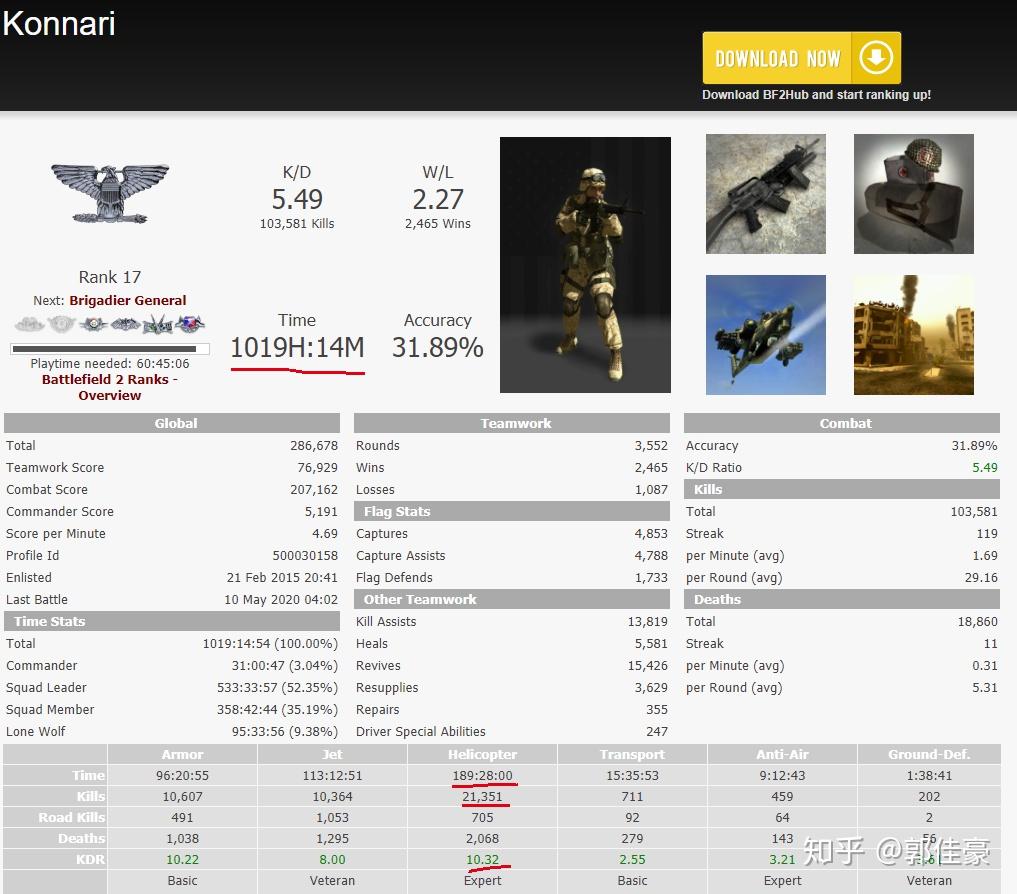
Task: Click the Download Now button
Action: tap(802, 58)
